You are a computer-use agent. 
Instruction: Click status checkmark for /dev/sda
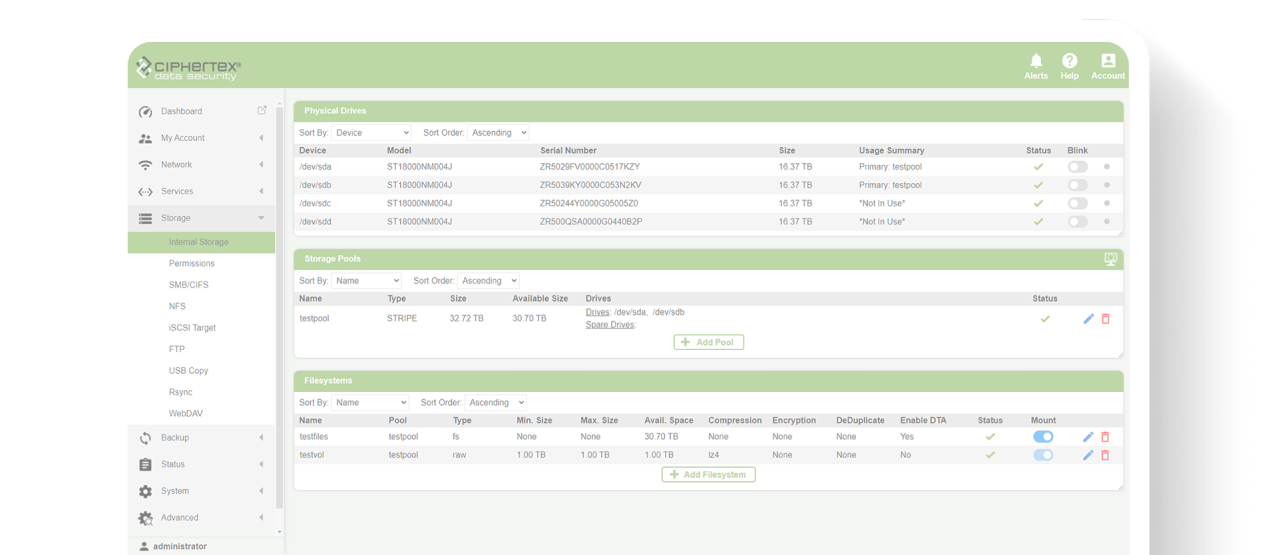[1038, 167]
